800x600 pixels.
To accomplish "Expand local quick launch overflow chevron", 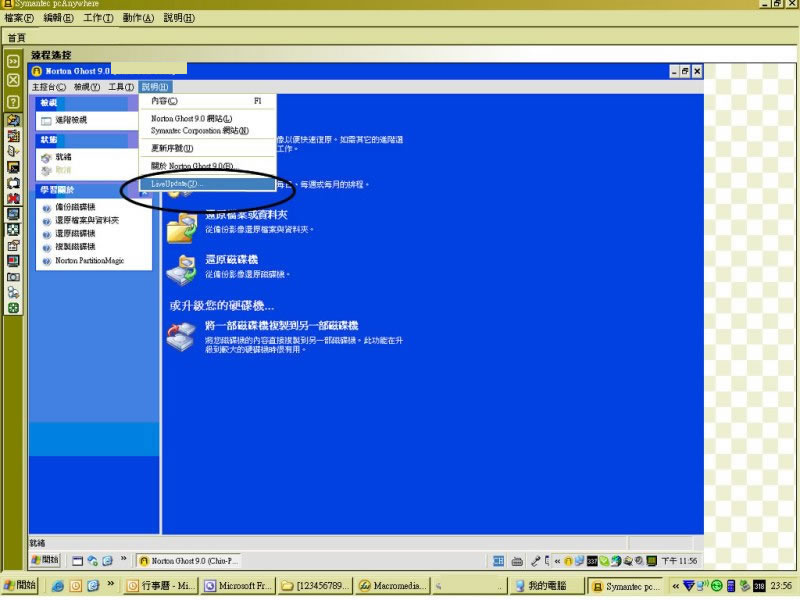I will pyautogui.click(x=110, y=584).
